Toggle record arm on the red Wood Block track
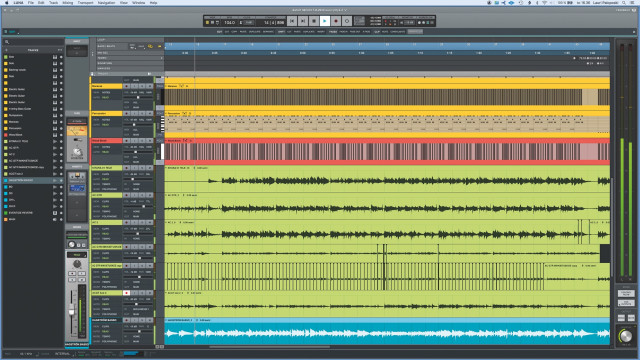The height and width of the screenshot is (360, 640). point(126,140)
